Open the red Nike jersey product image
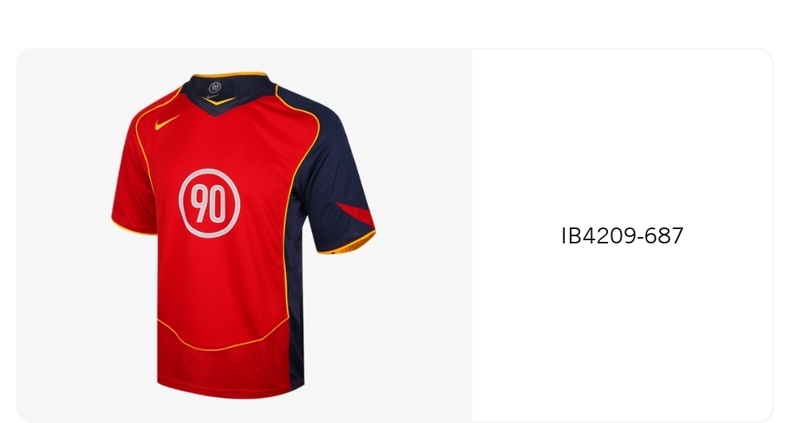 (243, 235)
